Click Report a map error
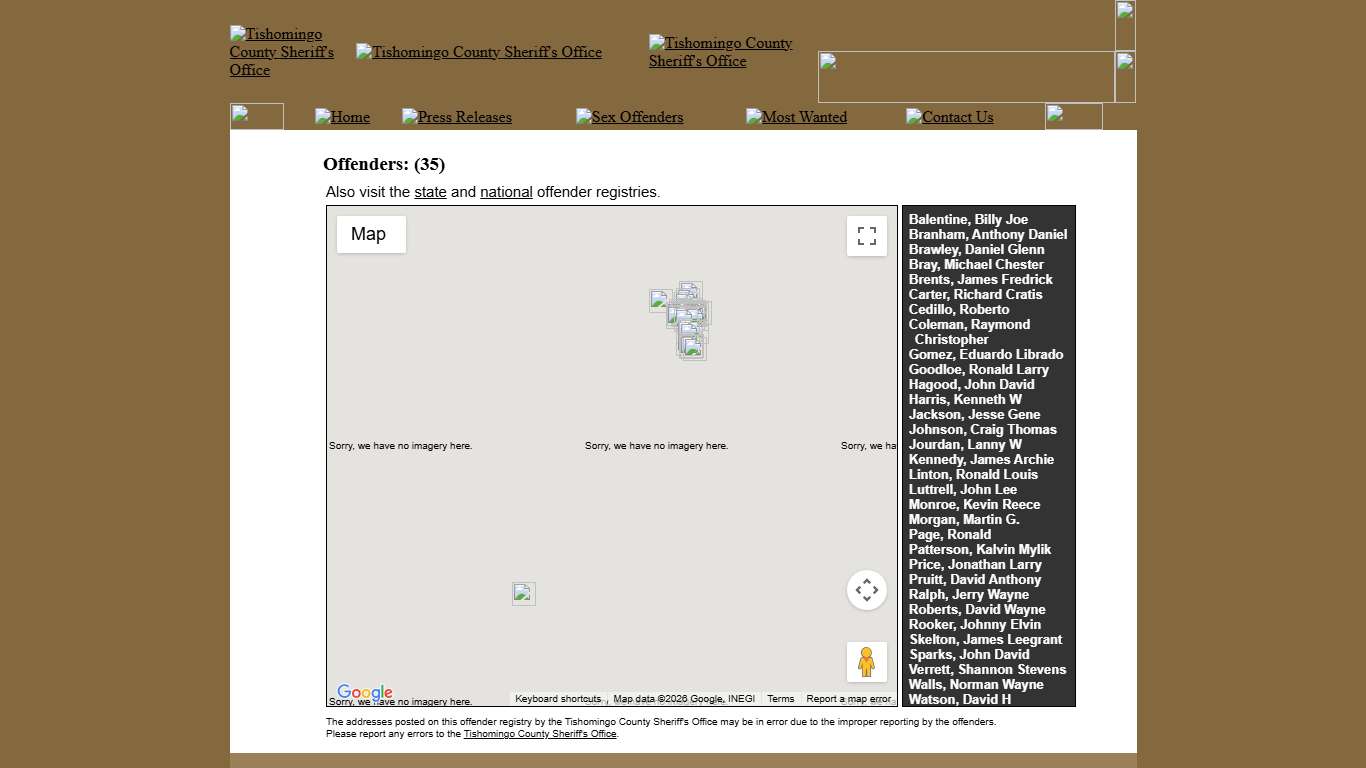The width and height of the screenshot is (1366, 768). point(848,698)
